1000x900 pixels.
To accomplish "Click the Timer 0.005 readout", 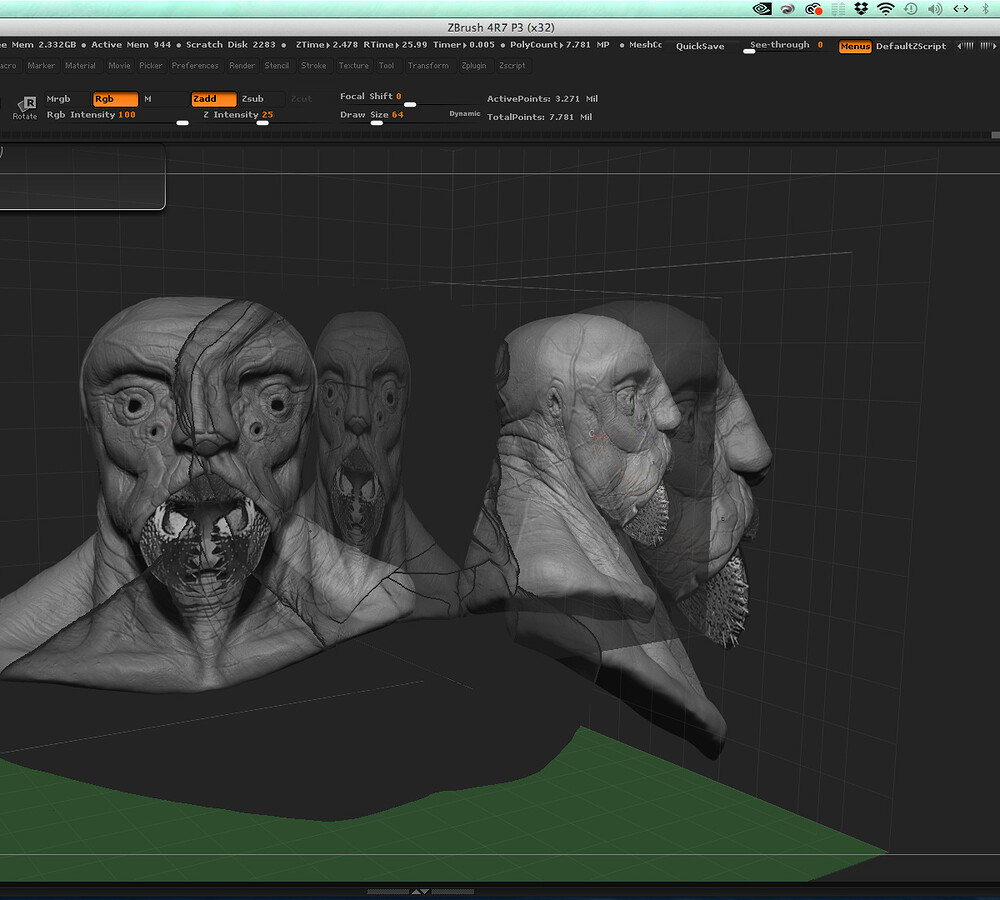I will (x=464, y=45).
